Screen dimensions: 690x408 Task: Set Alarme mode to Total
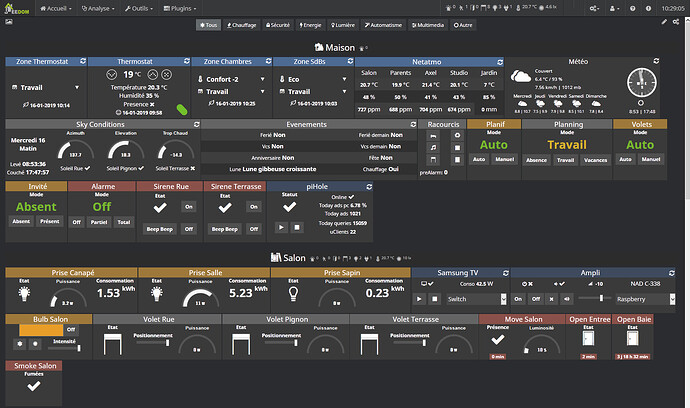click(x=124, y=222)
